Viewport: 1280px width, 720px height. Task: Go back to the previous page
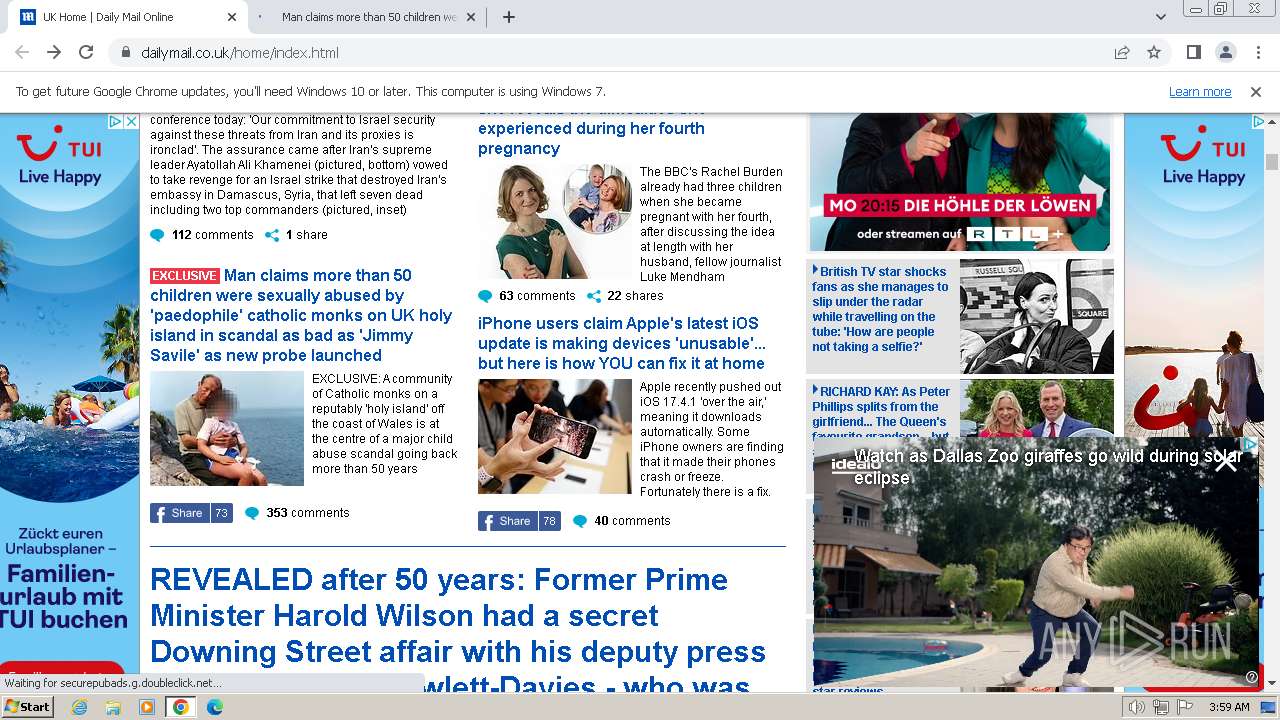point(22,53)
